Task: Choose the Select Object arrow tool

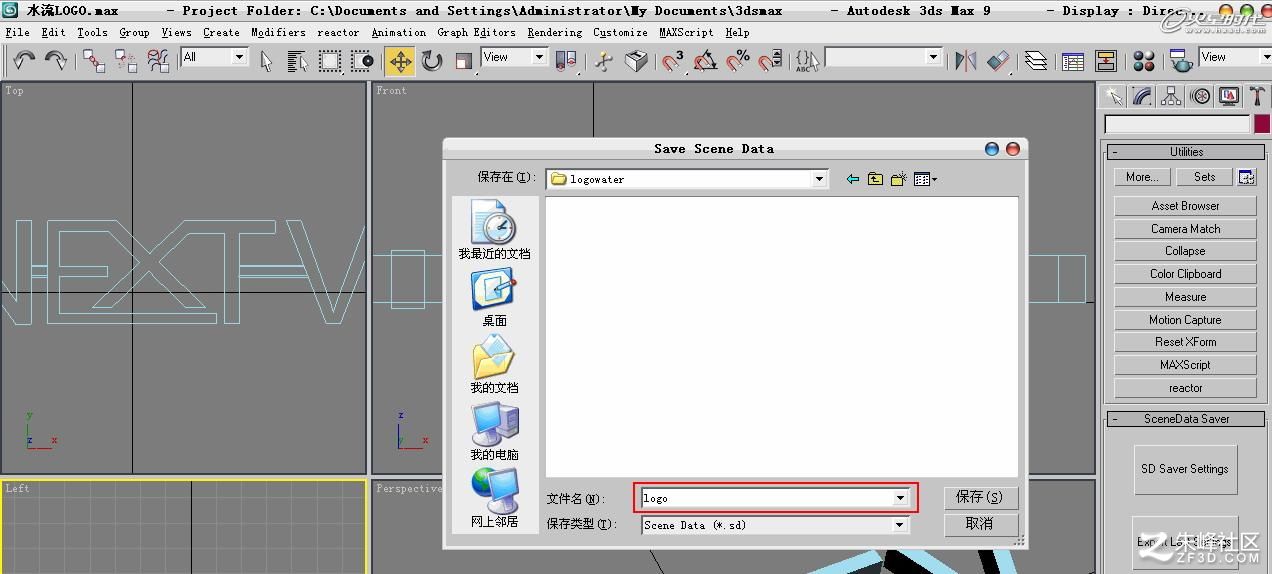Action: pyautogui.click(x=266, y=61)
